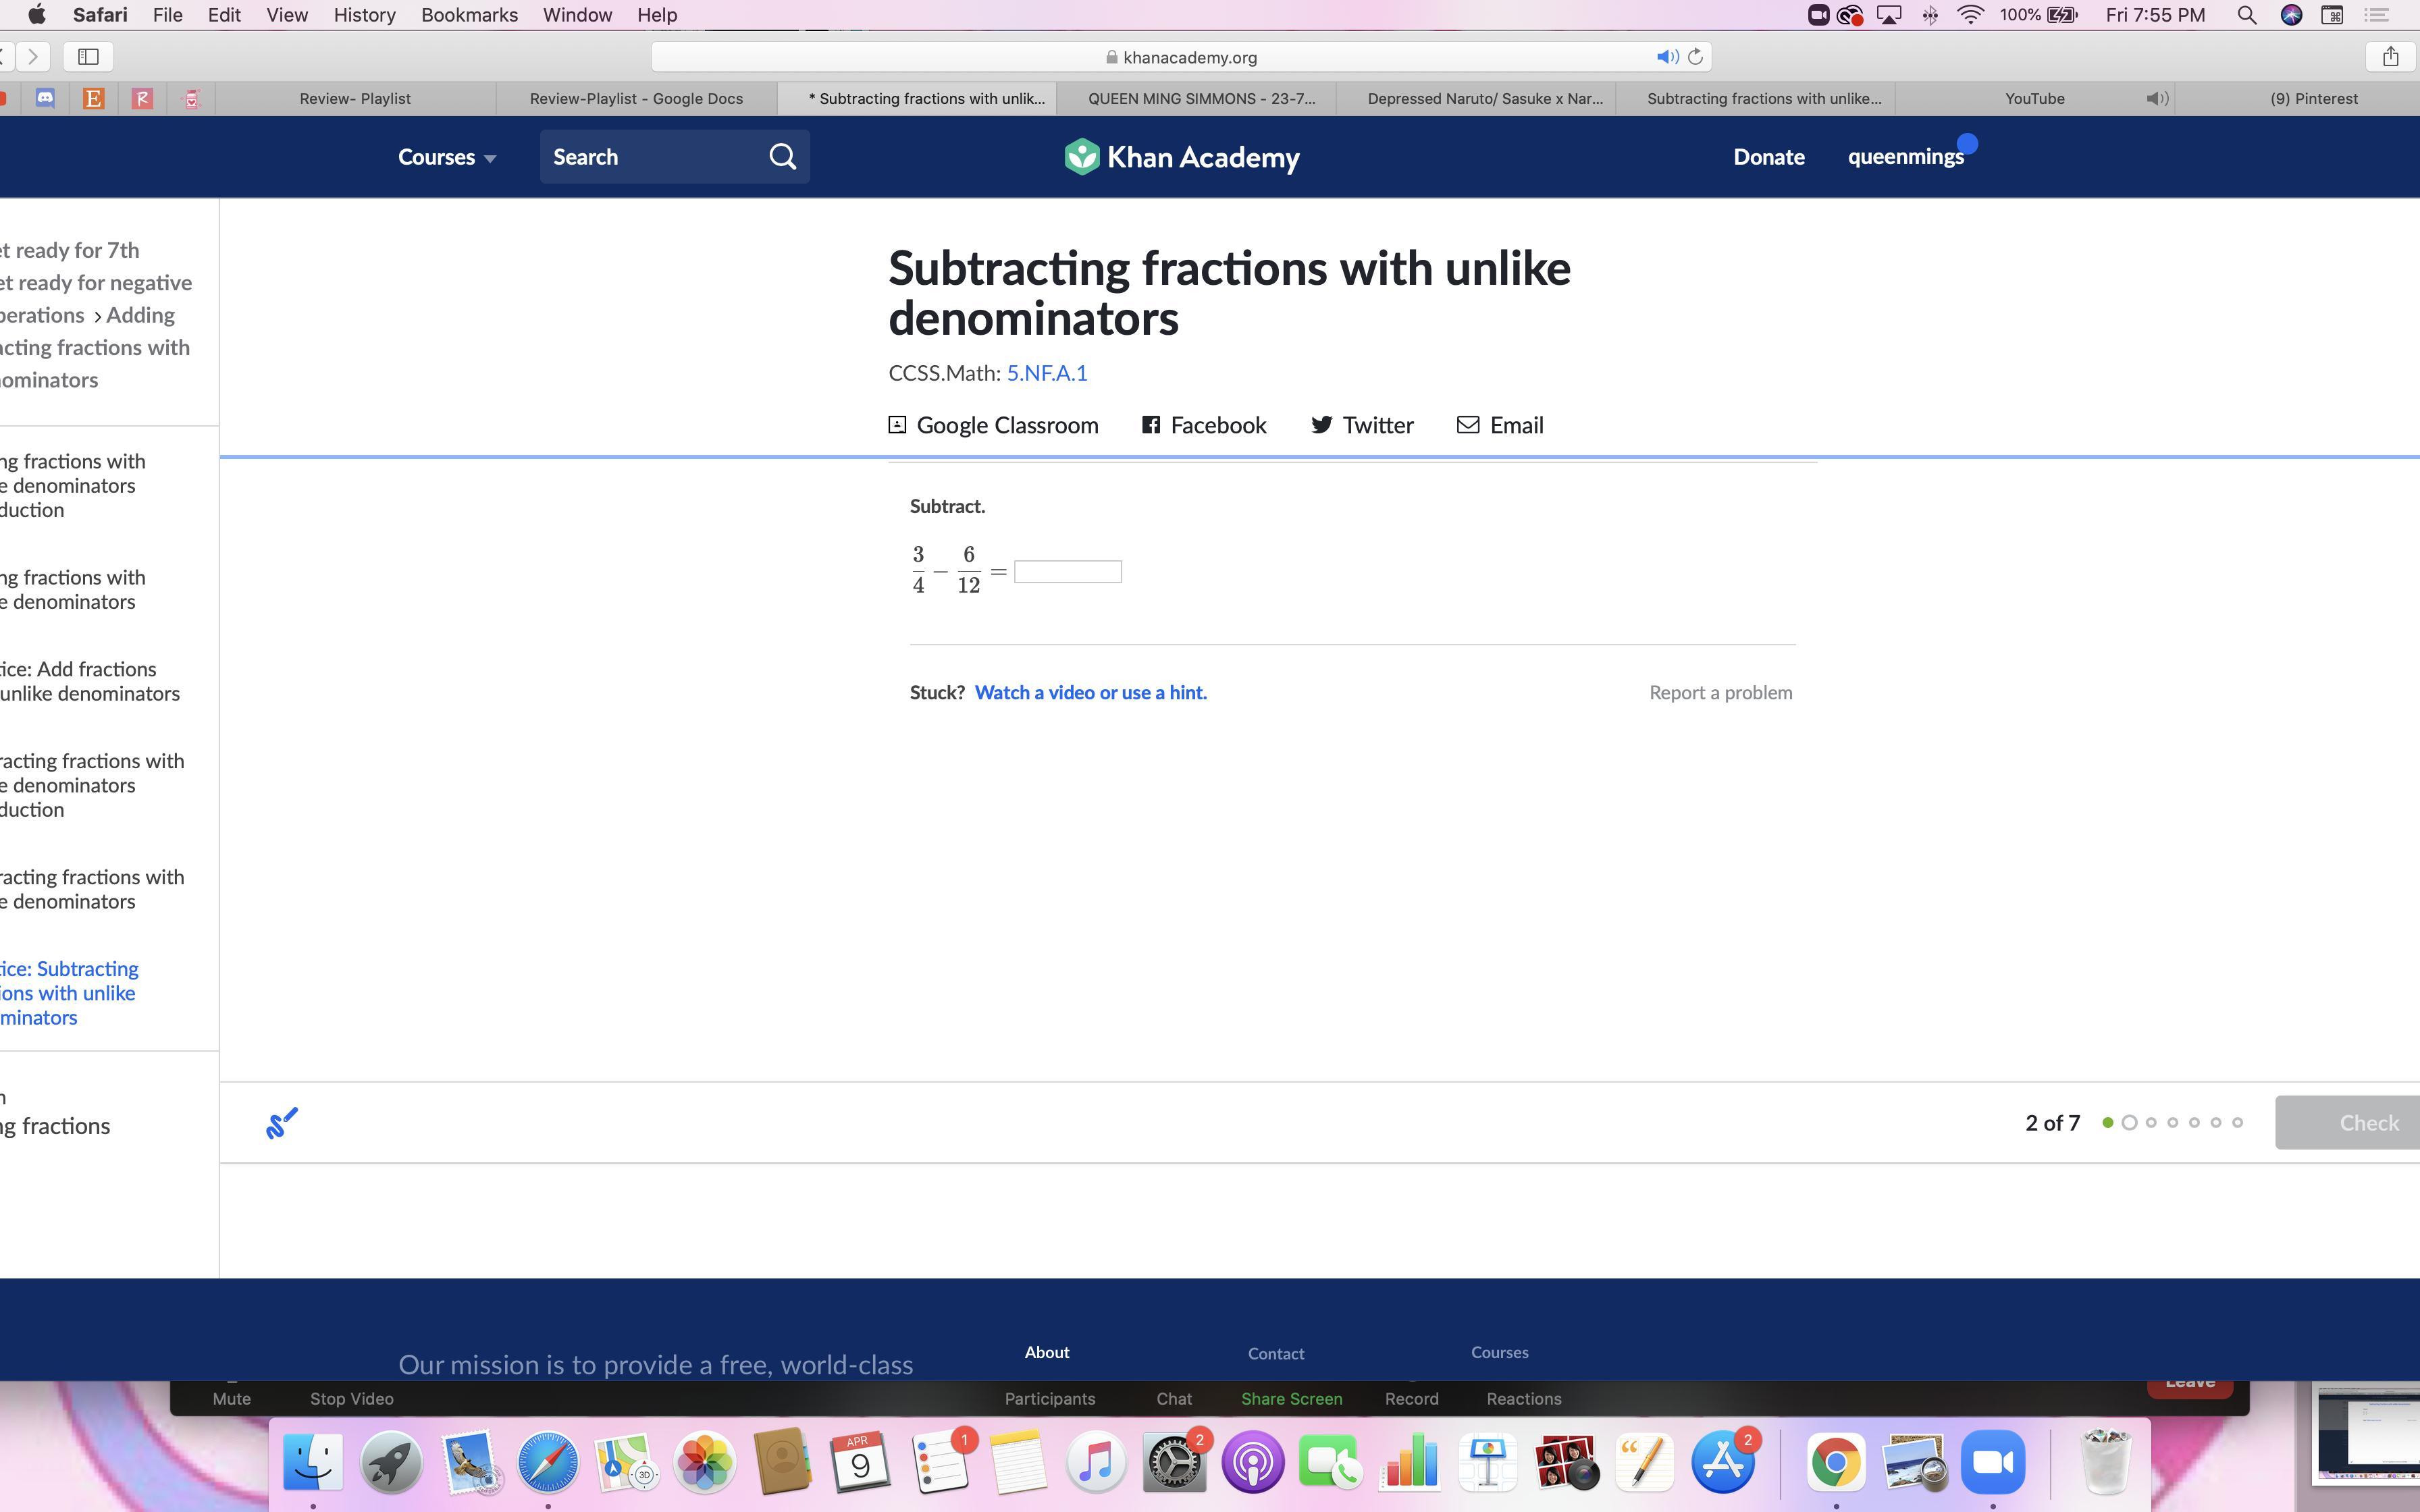
Task: Open Discord bookmark icon
Action: (45, 98)
